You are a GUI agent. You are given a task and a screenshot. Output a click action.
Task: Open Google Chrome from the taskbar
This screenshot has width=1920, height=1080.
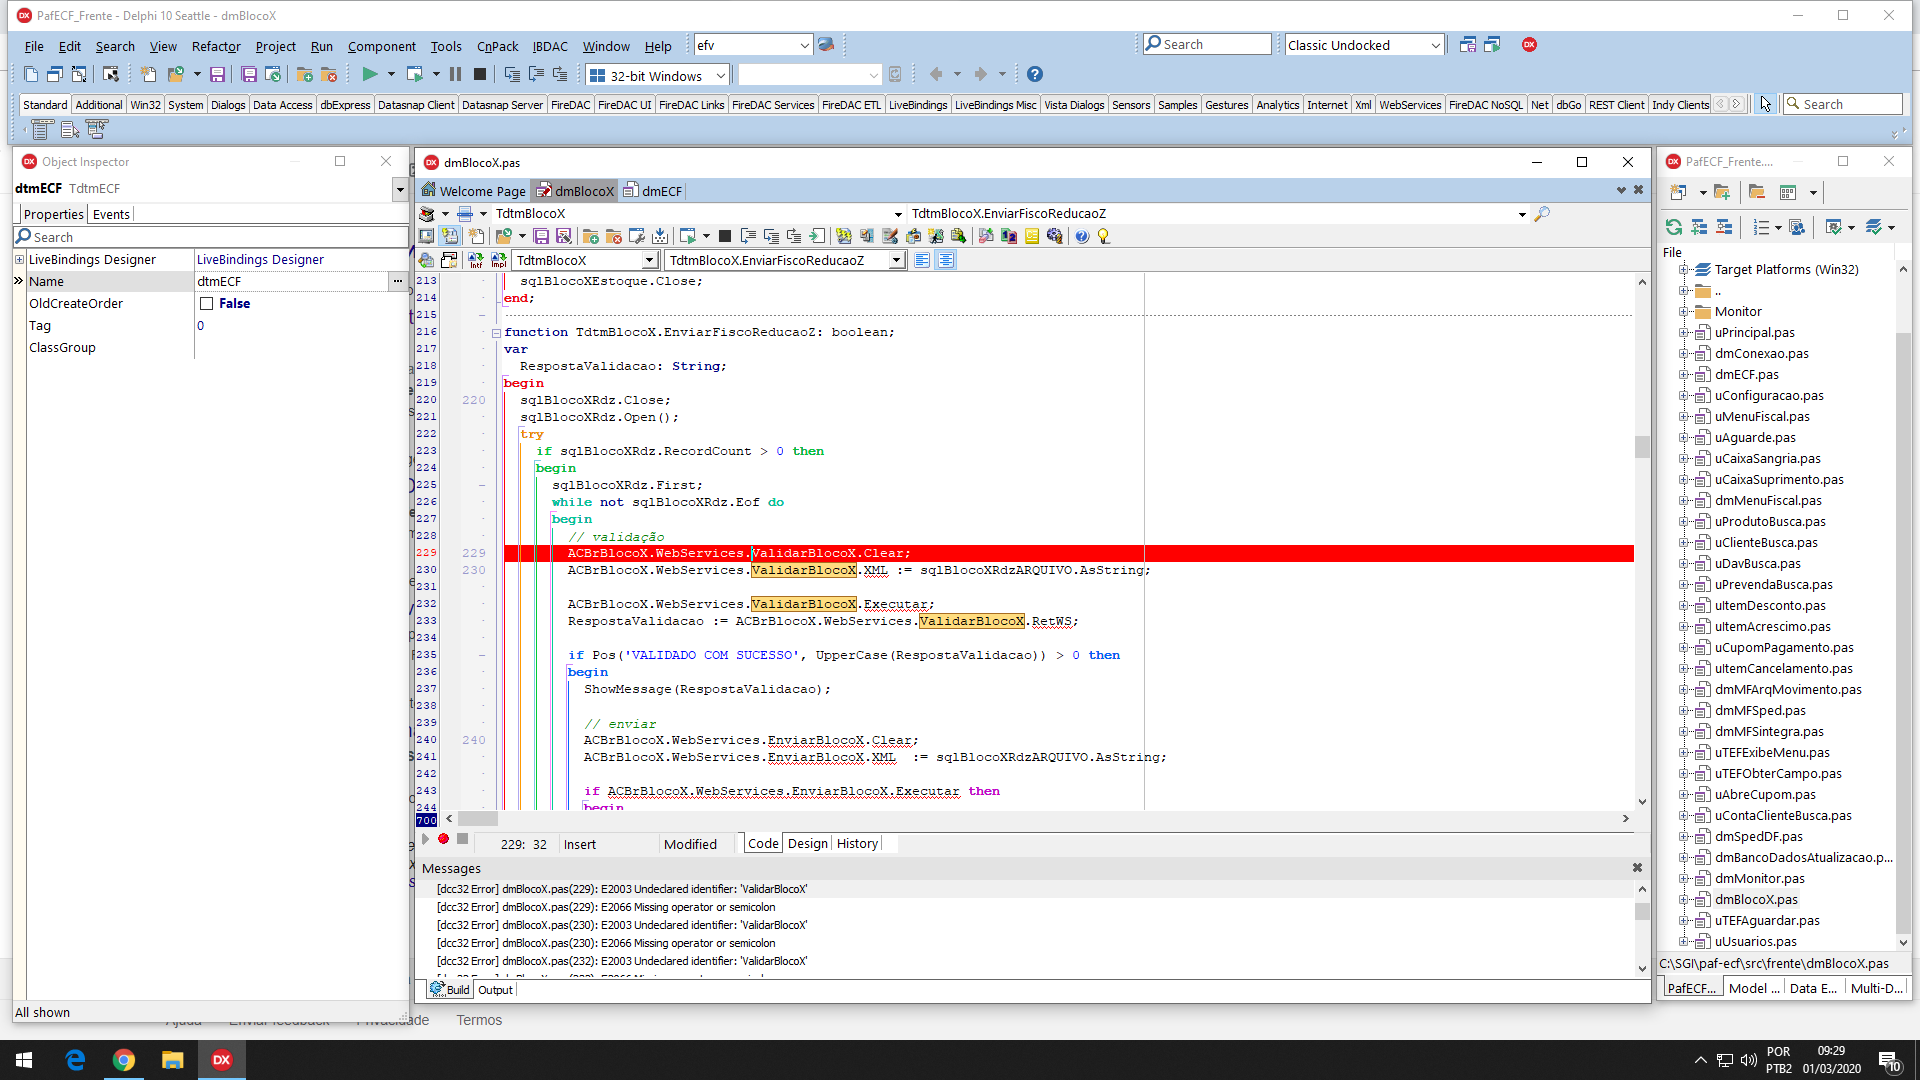pos(124,1060)
